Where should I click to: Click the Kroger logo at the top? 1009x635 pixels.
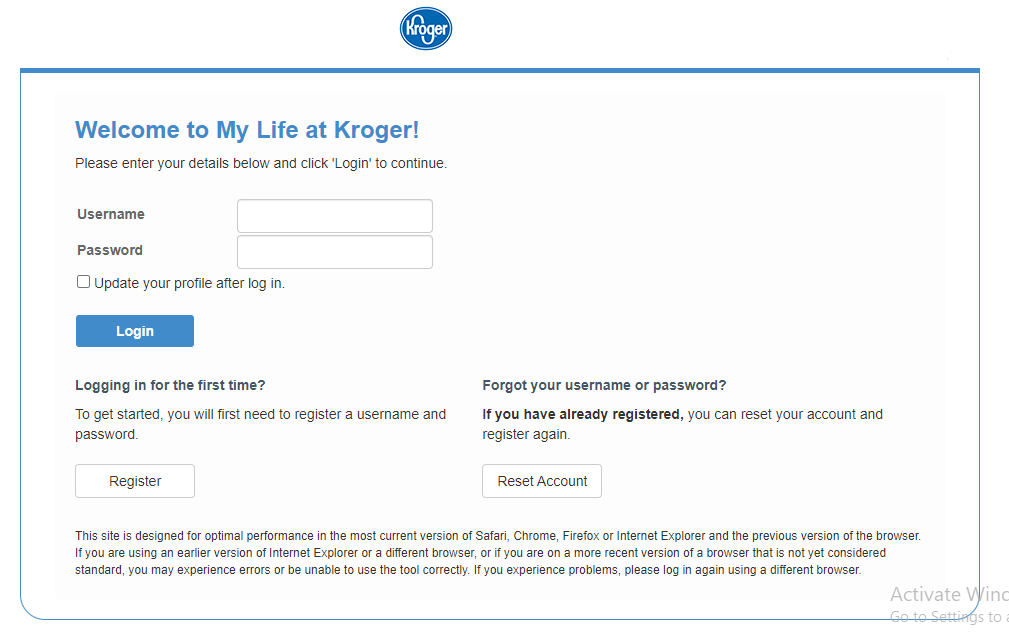click(425, 29)
